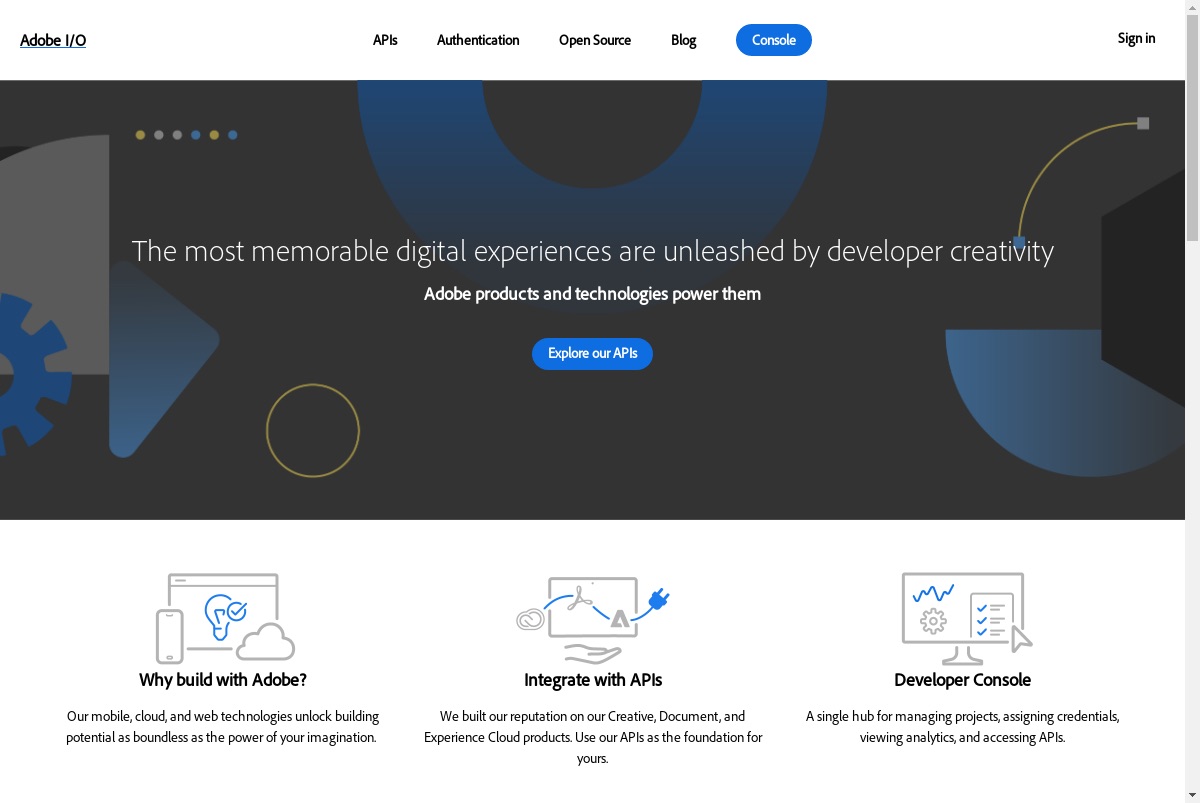Click the subtitle Adobe products and technologies power them
This screenshot has height=803, width=1200.
pos(593,294)
